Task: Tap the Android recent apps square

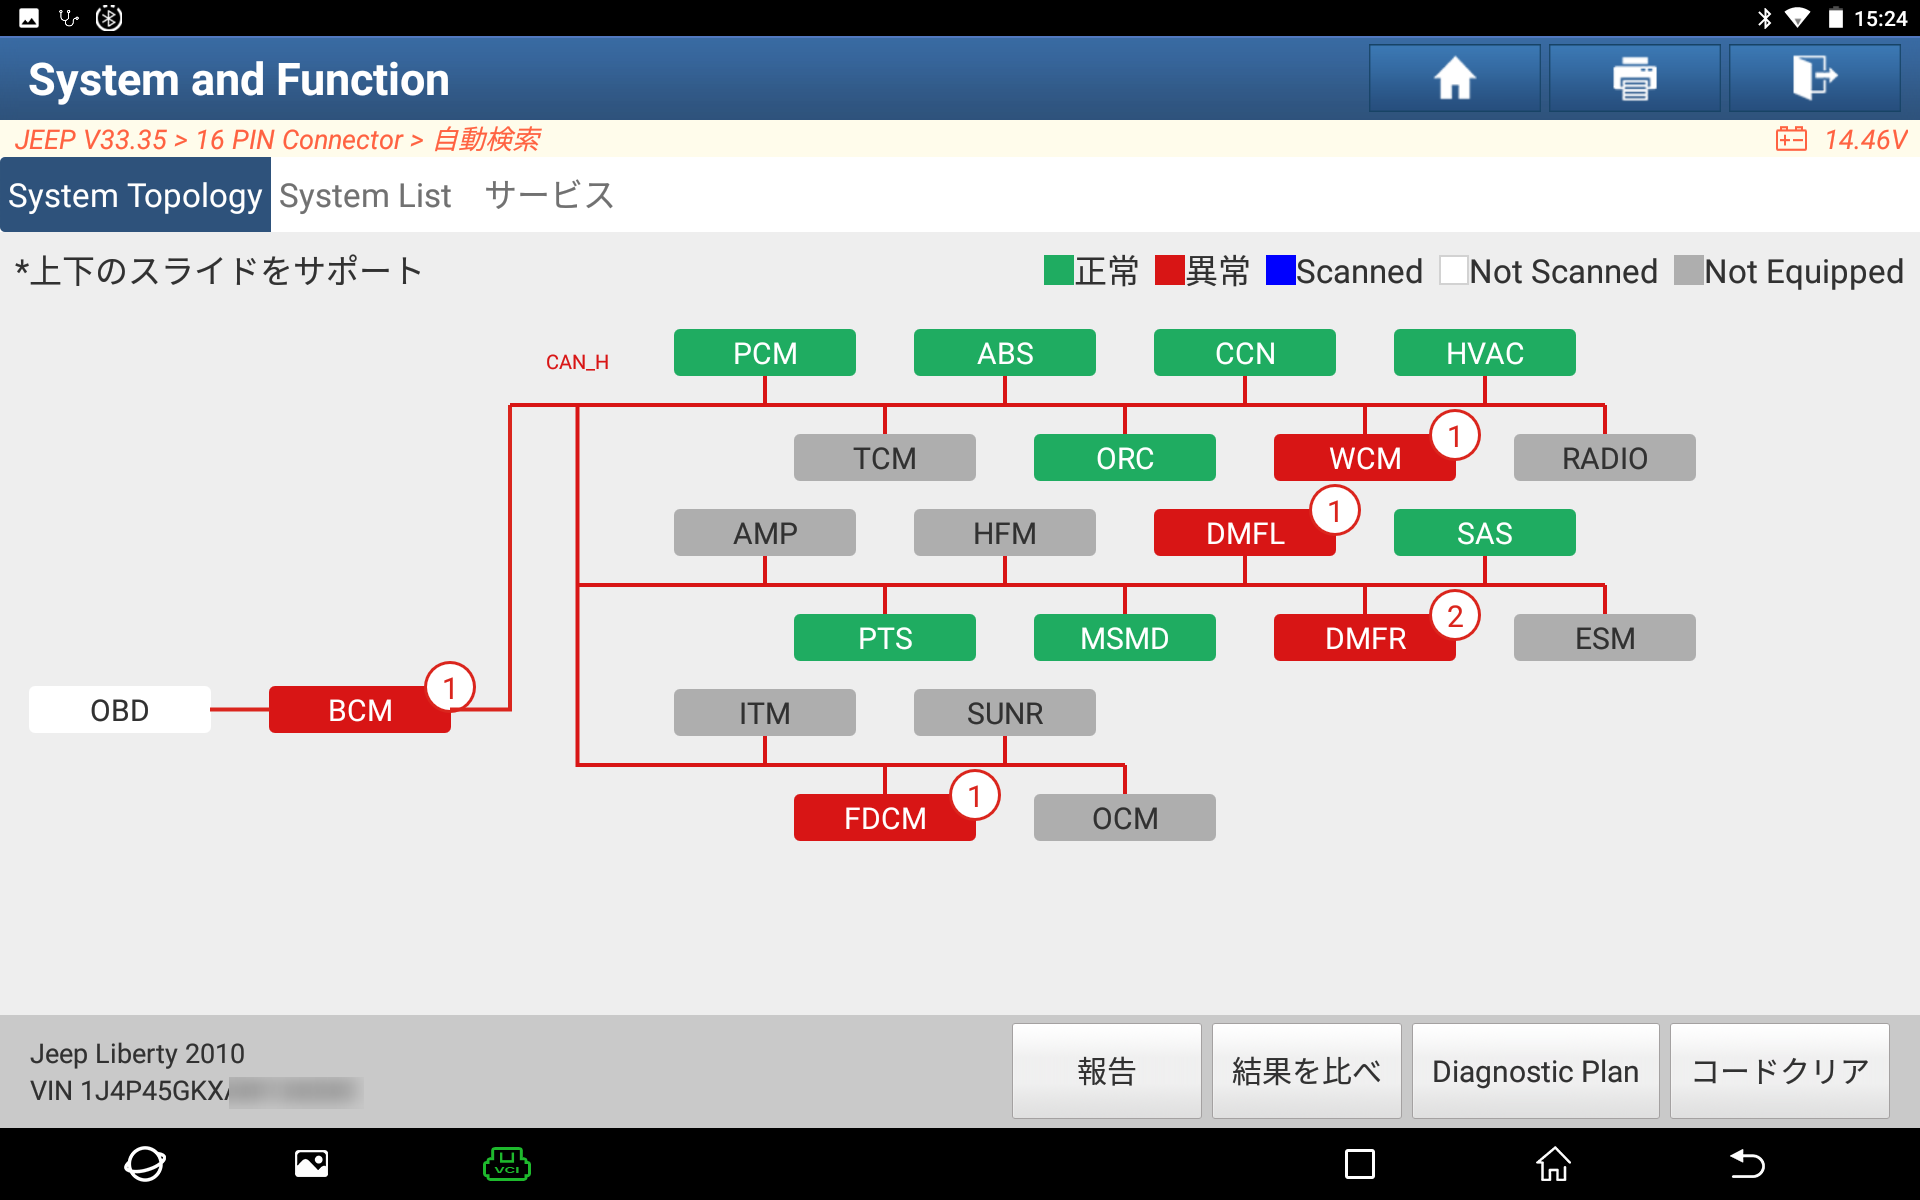Action: click(1360, 1164)
